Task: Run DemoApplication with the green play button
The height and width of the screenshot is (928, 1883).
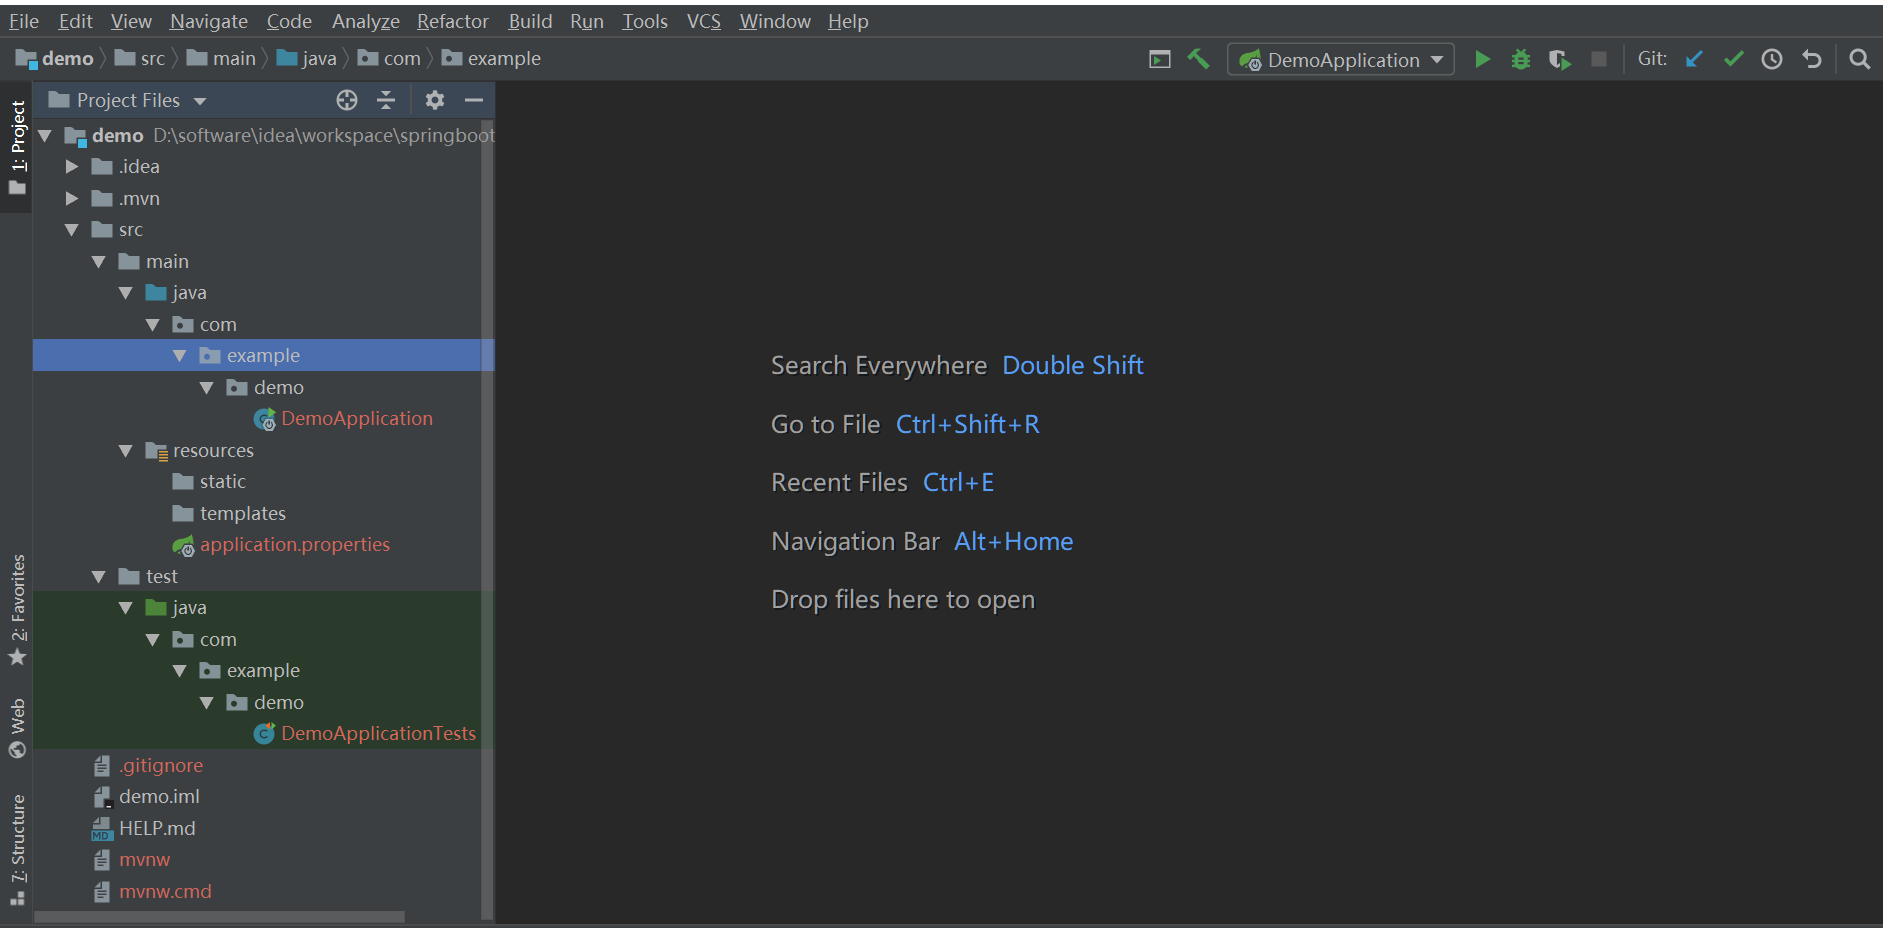Action: pyautogui.click(x=1482, y=59)
